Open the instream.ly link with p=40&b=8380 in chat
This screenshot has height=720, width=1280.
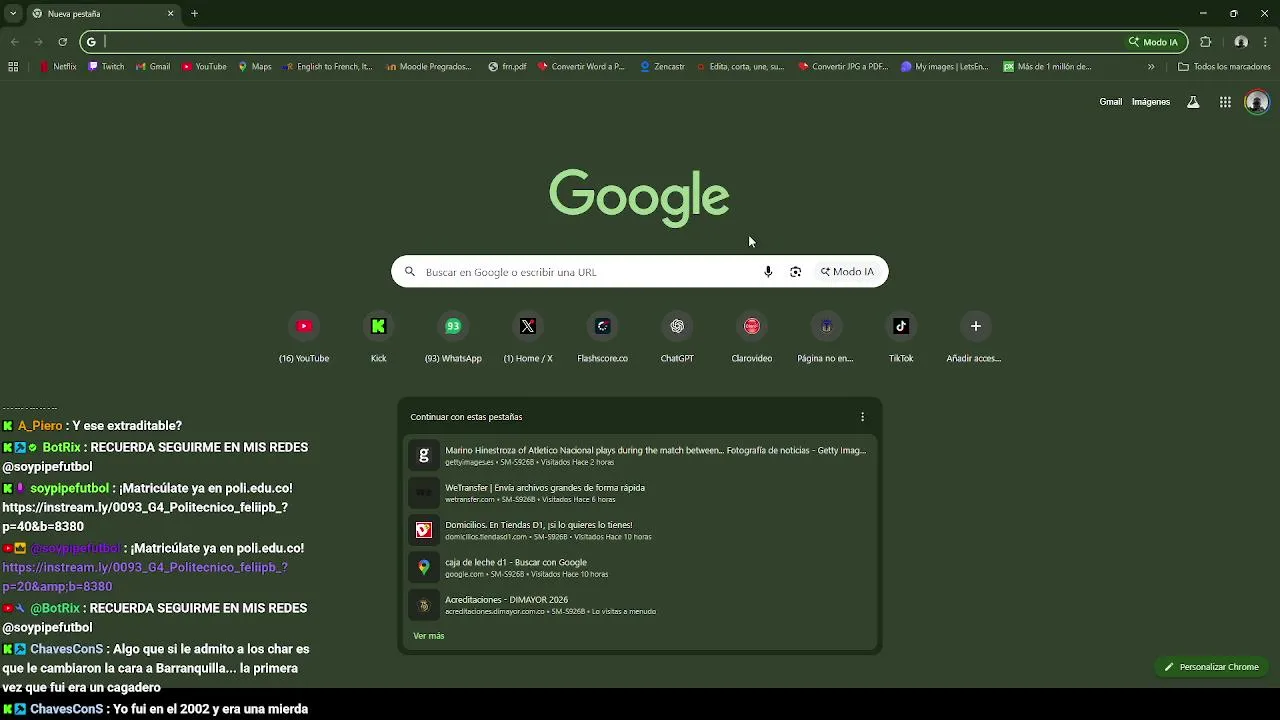pyautogui.click(x=145, y=517)
